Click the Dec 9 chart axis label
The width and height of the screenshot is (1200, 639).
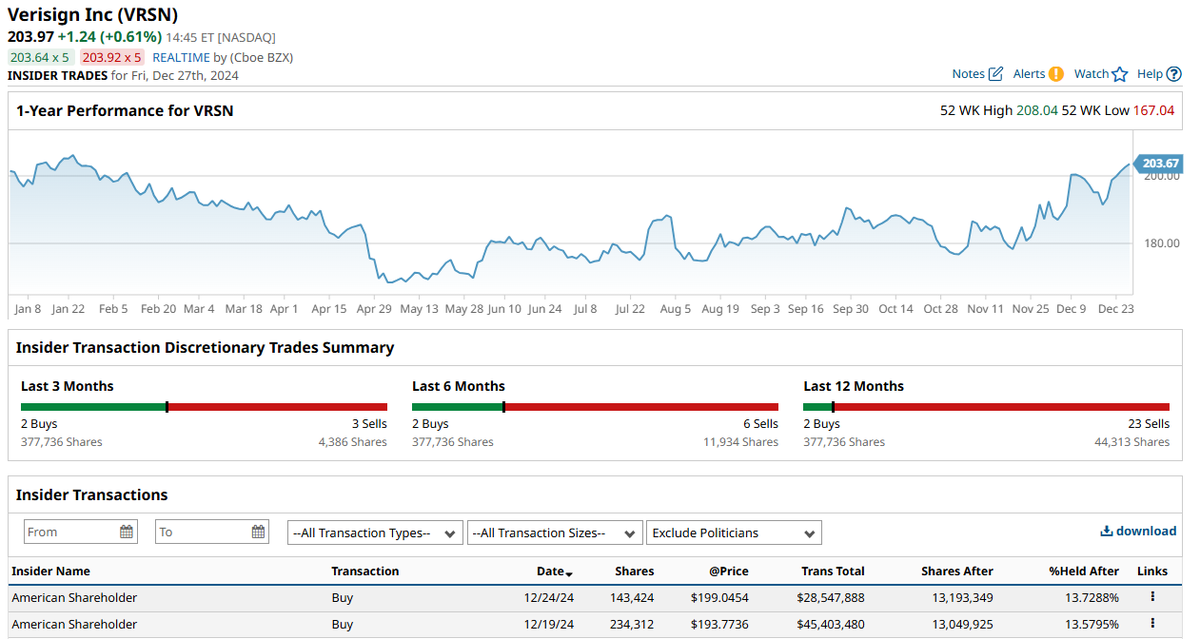pos(1071,309)
